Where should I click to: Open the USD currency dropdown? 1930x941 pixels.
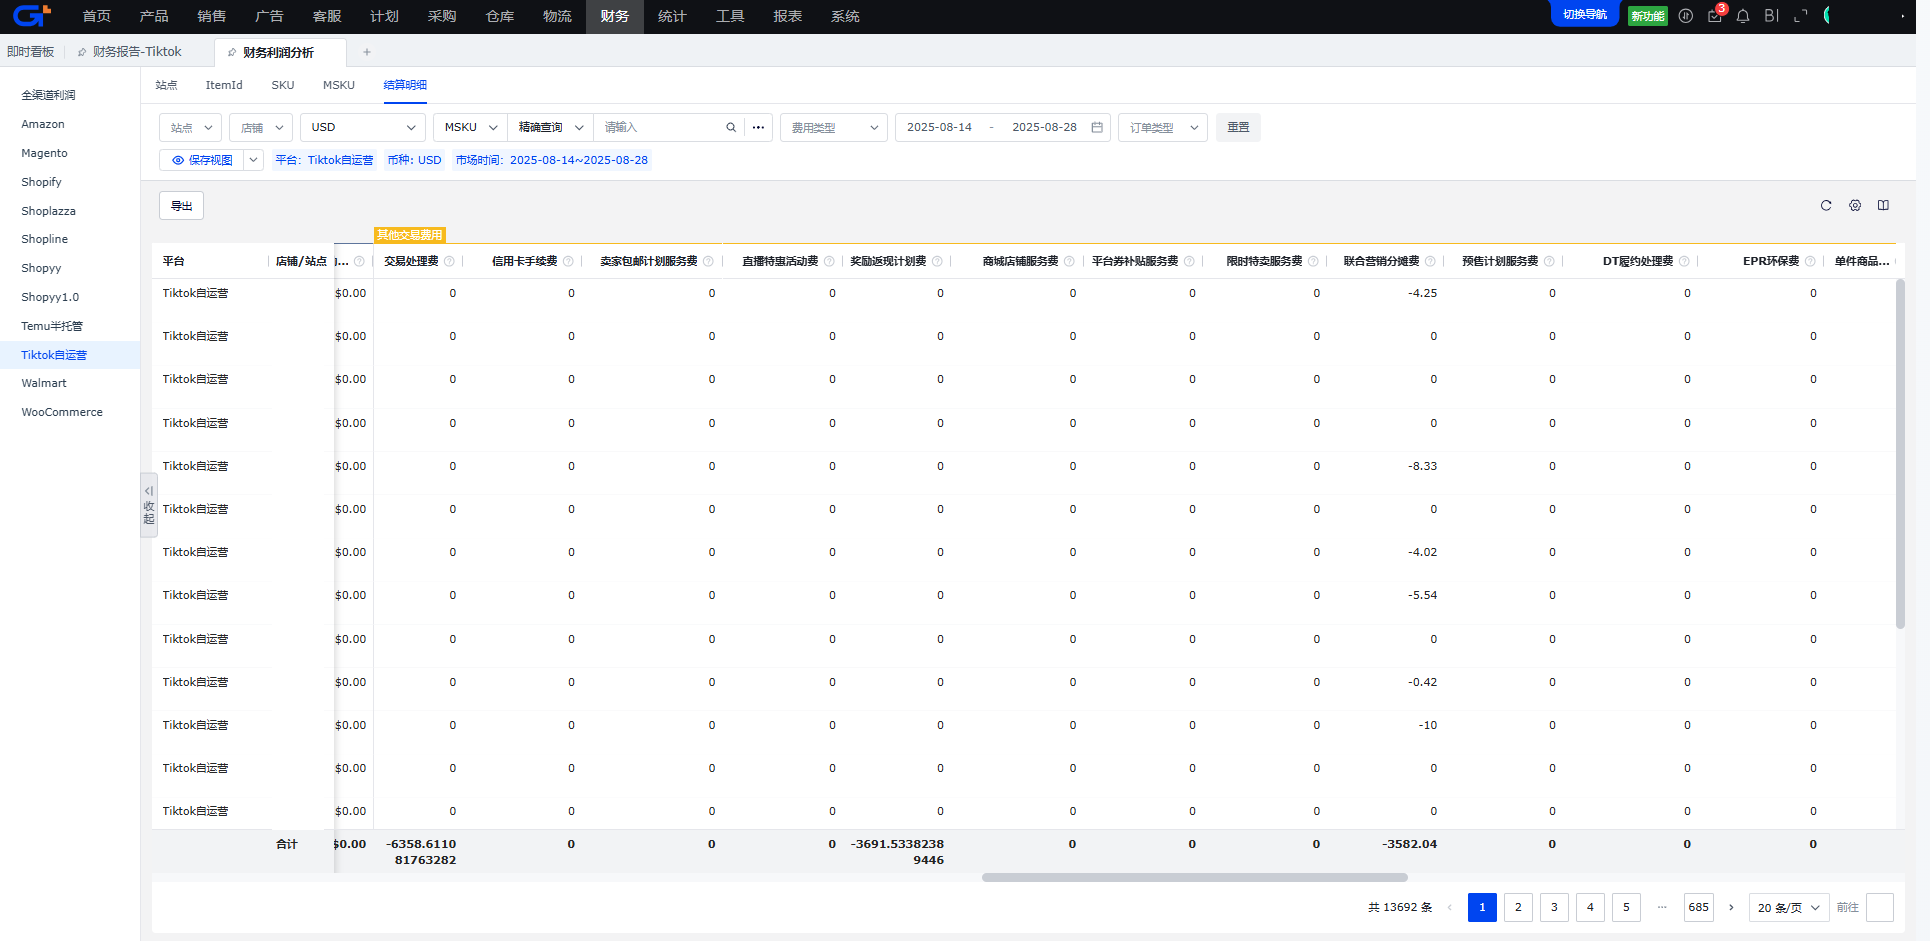(x=363, y=127)
